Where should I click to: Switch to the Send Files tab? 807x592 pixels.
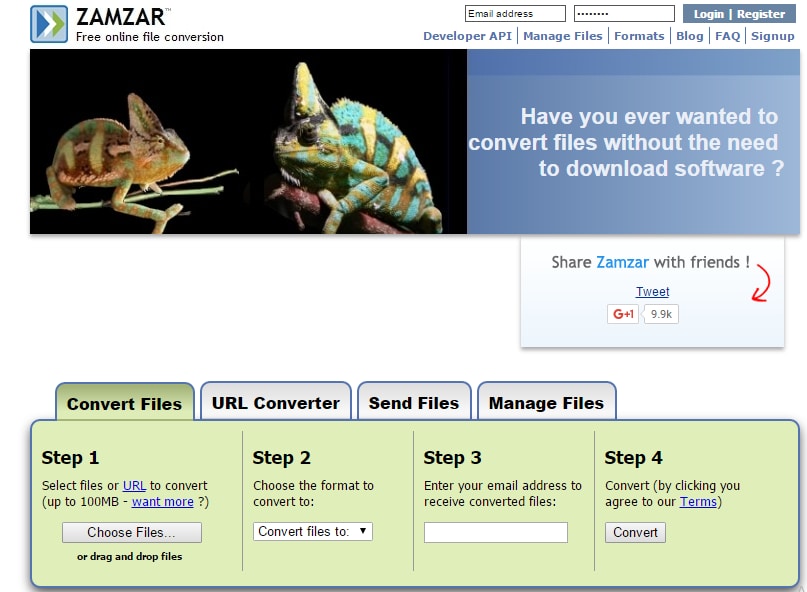(x=414, y=401)
